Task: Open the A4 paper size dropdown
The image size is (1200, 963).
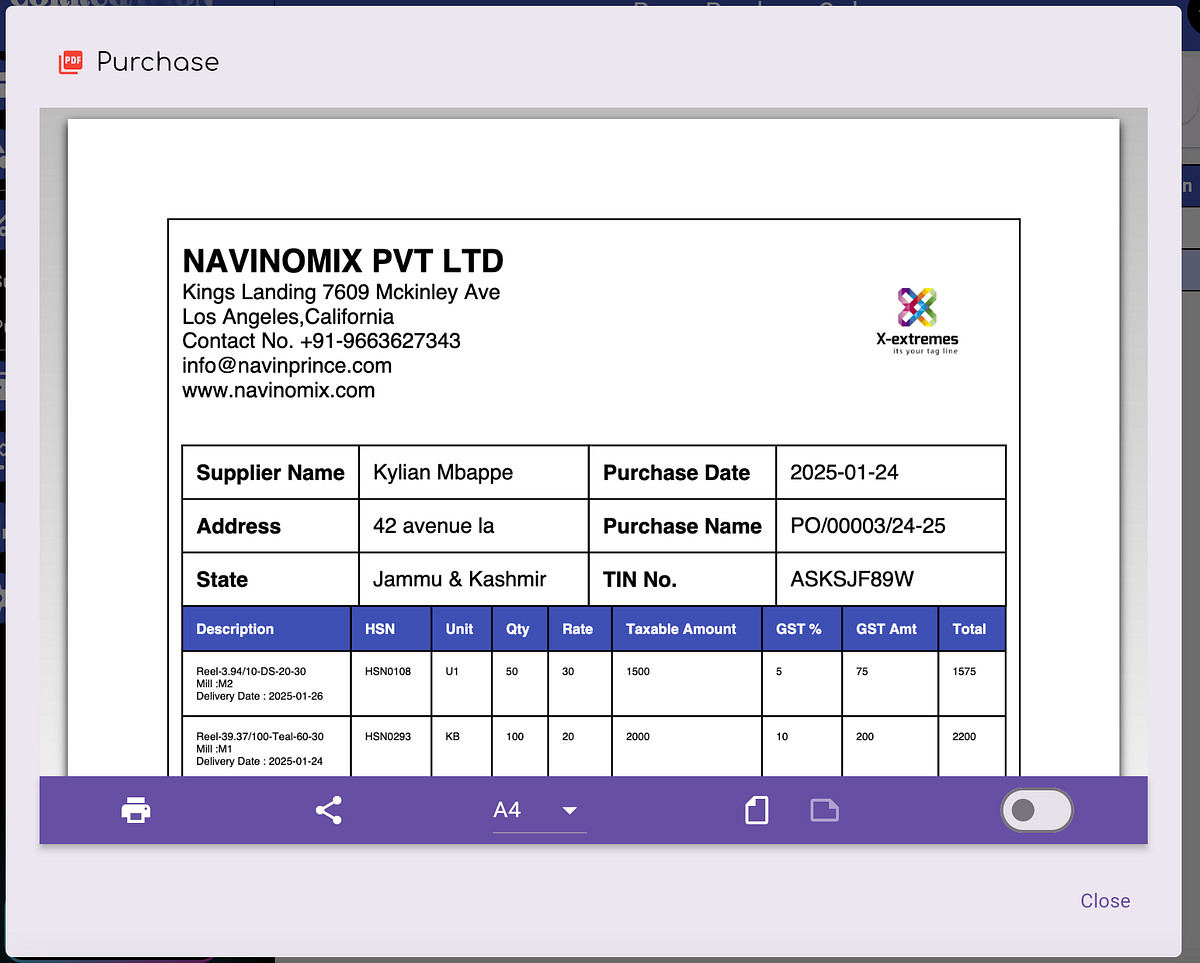Action: click(x=540, y=810)
